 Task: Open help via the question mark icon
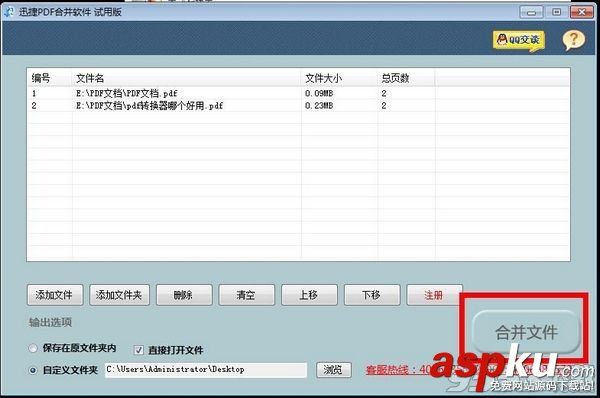coord(574,40)
